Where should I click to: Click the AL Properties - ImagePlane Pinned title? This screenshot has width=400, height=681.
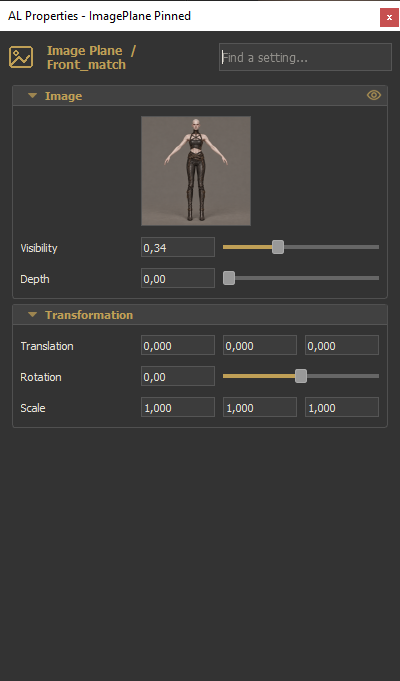pos(99,16)
